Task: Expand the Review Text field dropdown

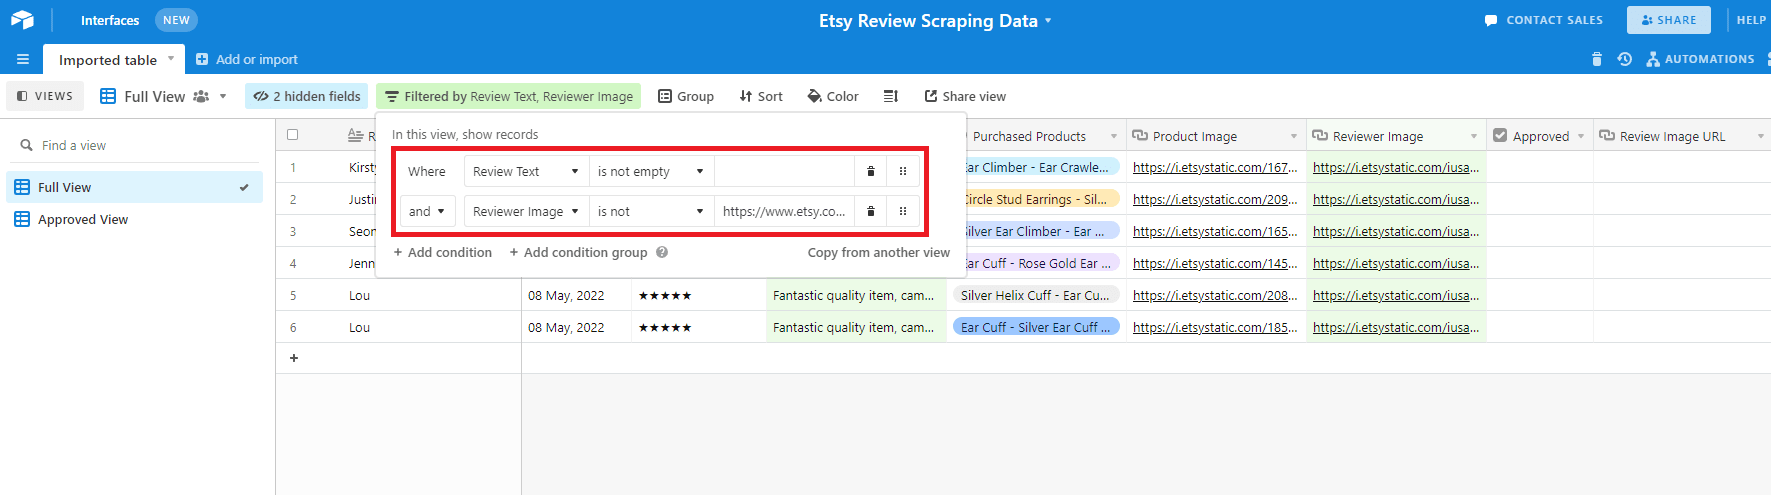Action: click(526, 172)
